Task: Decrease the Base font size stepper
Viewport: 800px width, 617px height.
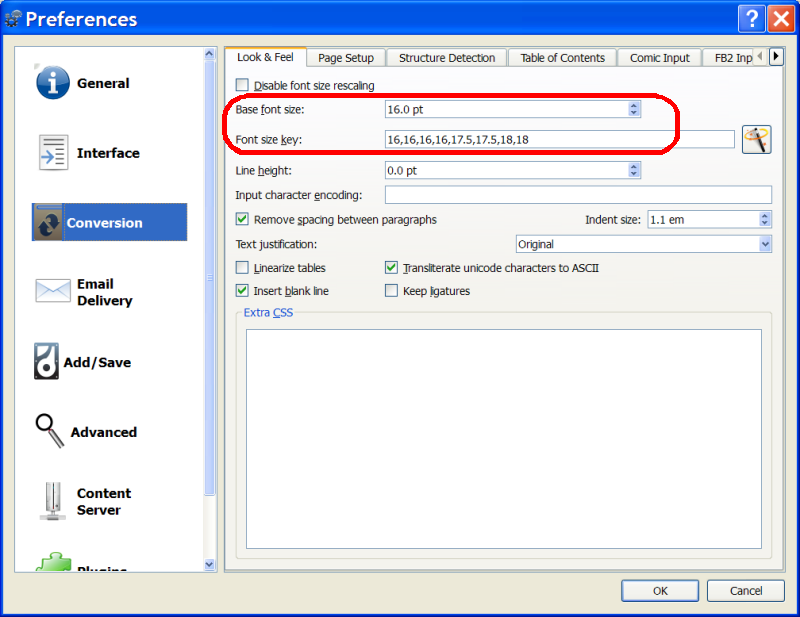Action: 634,113
